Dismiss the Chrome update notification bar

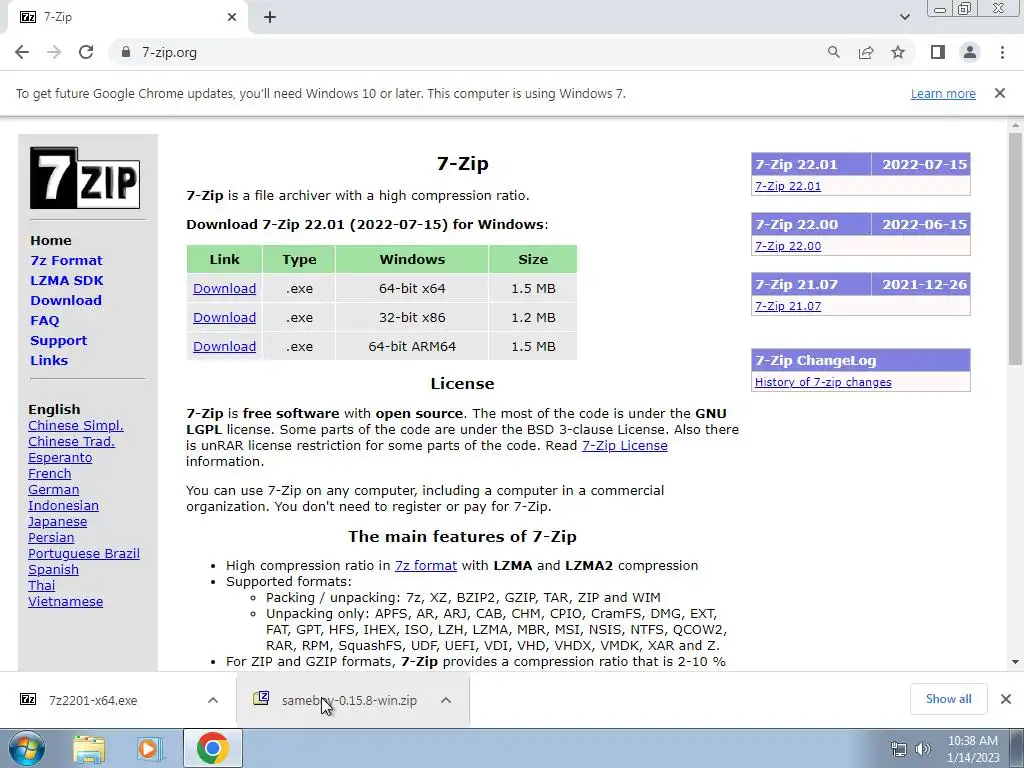tap(1000, 93)
